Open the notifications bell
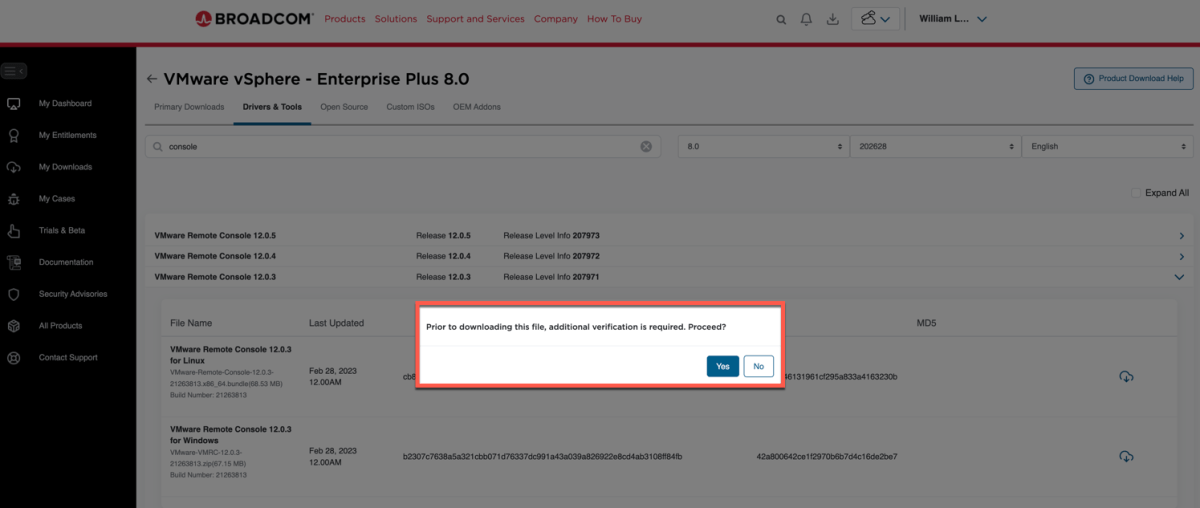Screen dimensions: 1200x508 point(806,19)
